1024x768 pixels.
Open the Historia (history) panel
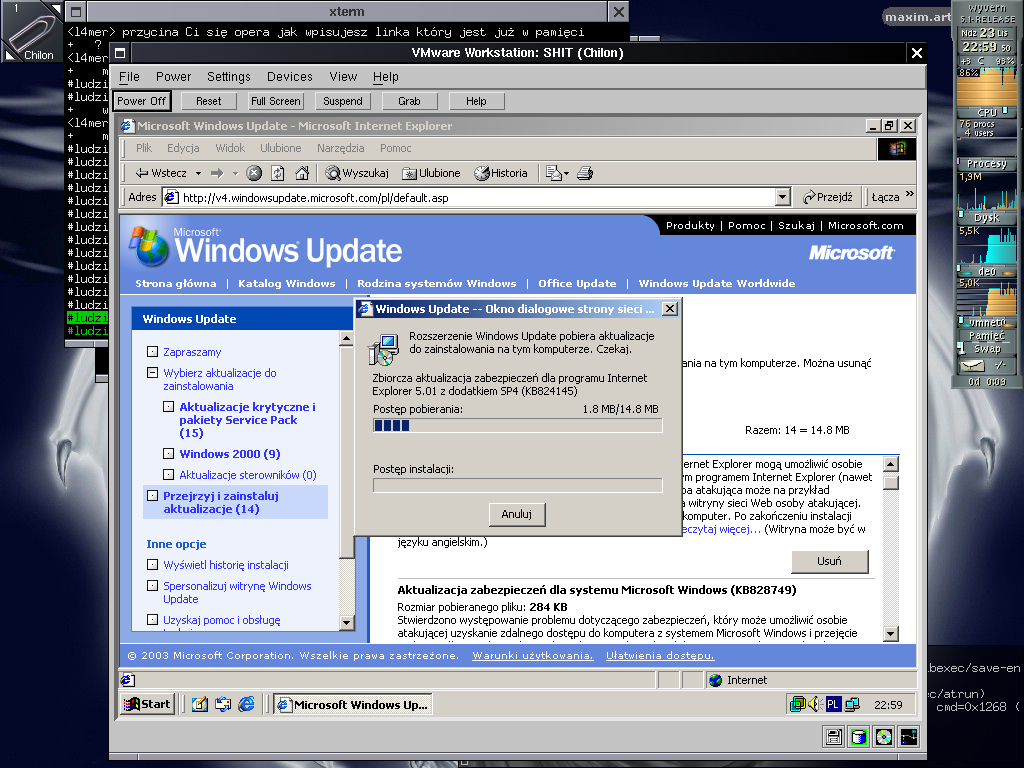pyautogui.click(x=501, y=173)
